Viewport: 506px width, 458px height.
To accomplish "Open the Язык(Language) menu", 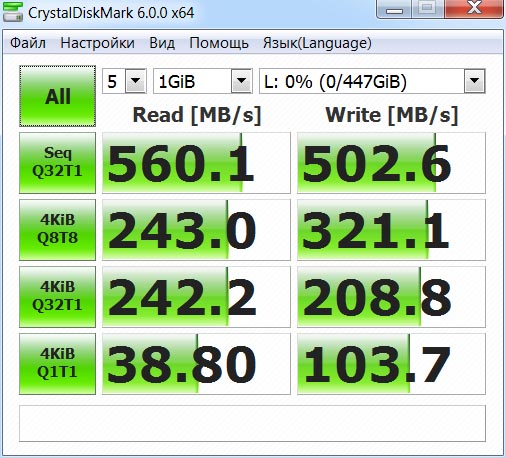I will 317,43.
